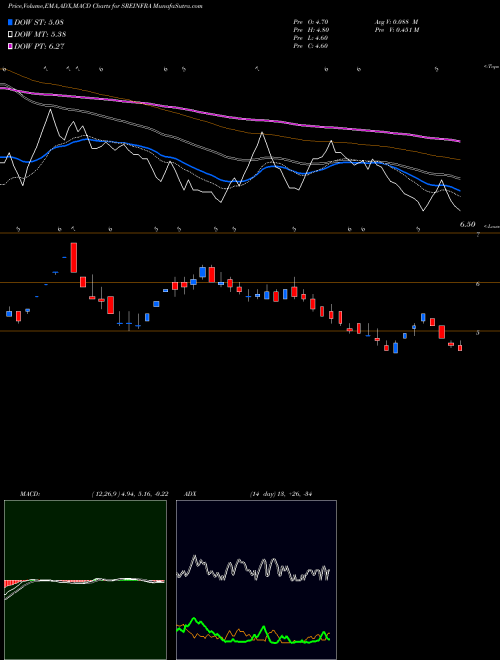Image resolution: width=500 pixels, height=660 pixels.
Task: Click the 'ADX' panel heading
Action: 191,494
